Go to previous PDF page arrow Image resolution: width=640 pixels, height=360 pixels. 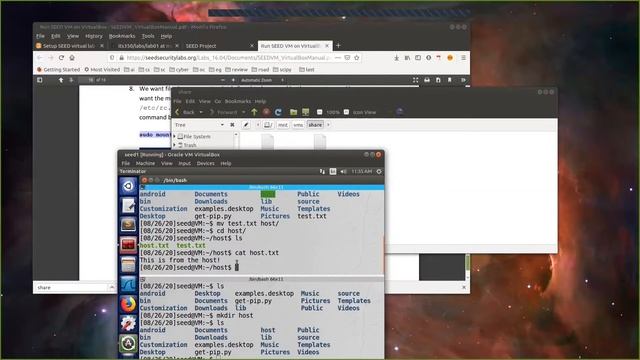pos(61,80)
